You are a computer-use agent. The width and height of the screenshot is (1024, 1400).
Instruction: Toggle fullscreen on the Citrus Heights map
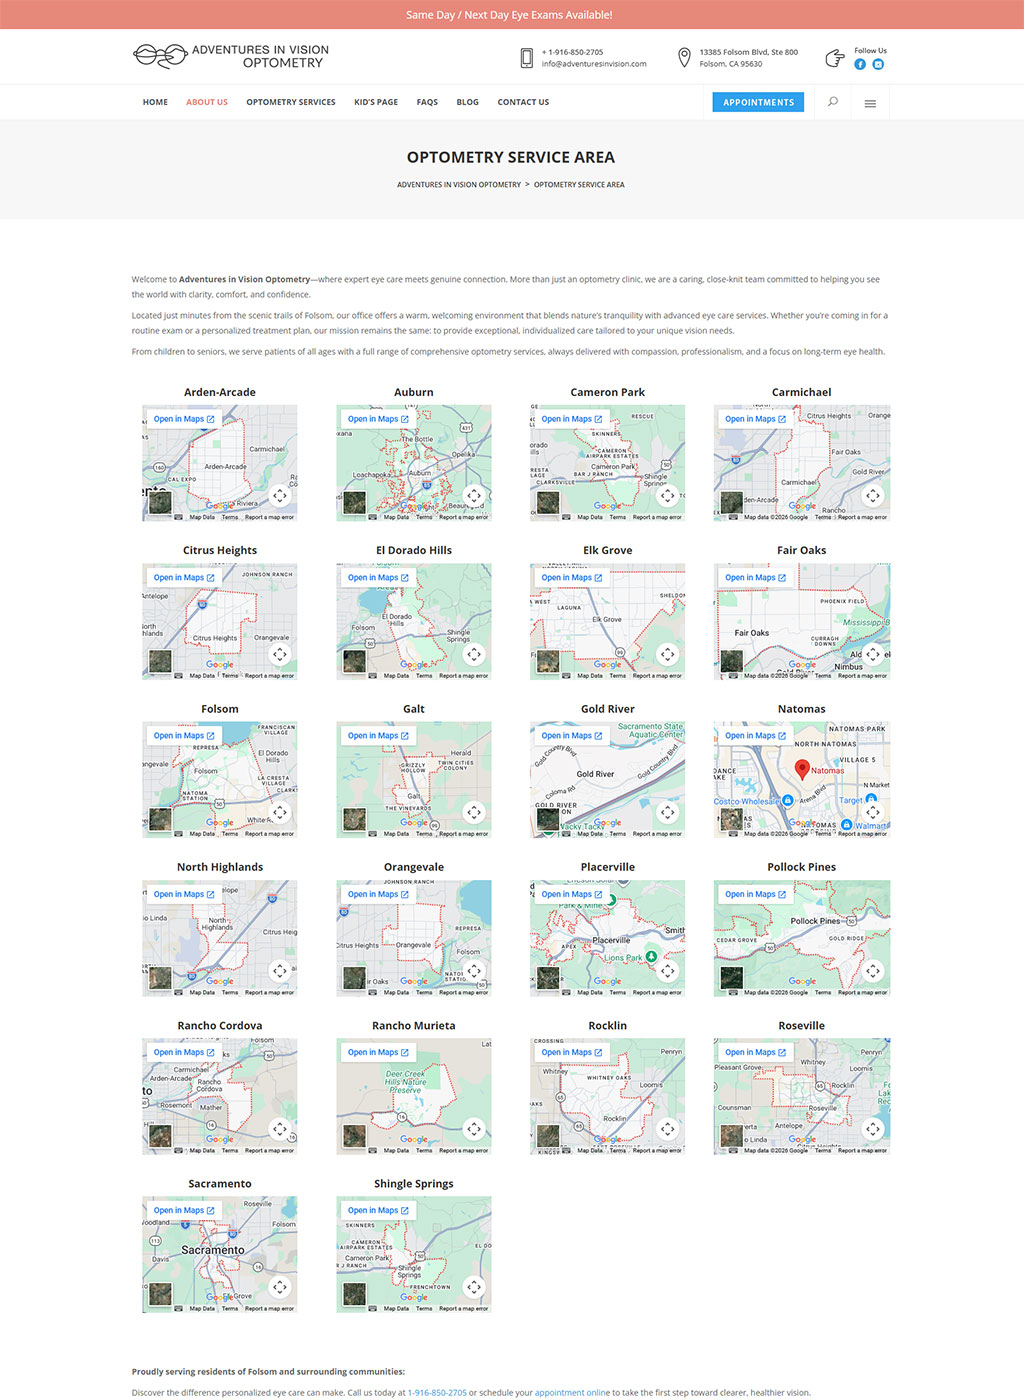click(280, 654)
